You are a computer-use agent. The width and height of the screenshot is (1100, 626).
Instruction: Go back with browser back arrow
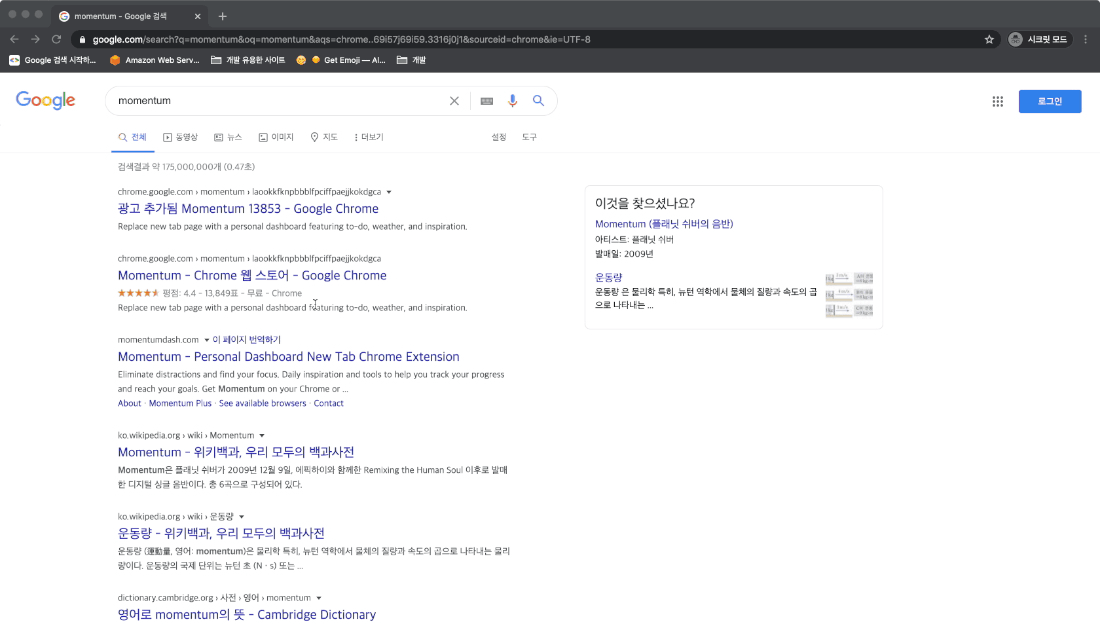click(x=14, y=39)
